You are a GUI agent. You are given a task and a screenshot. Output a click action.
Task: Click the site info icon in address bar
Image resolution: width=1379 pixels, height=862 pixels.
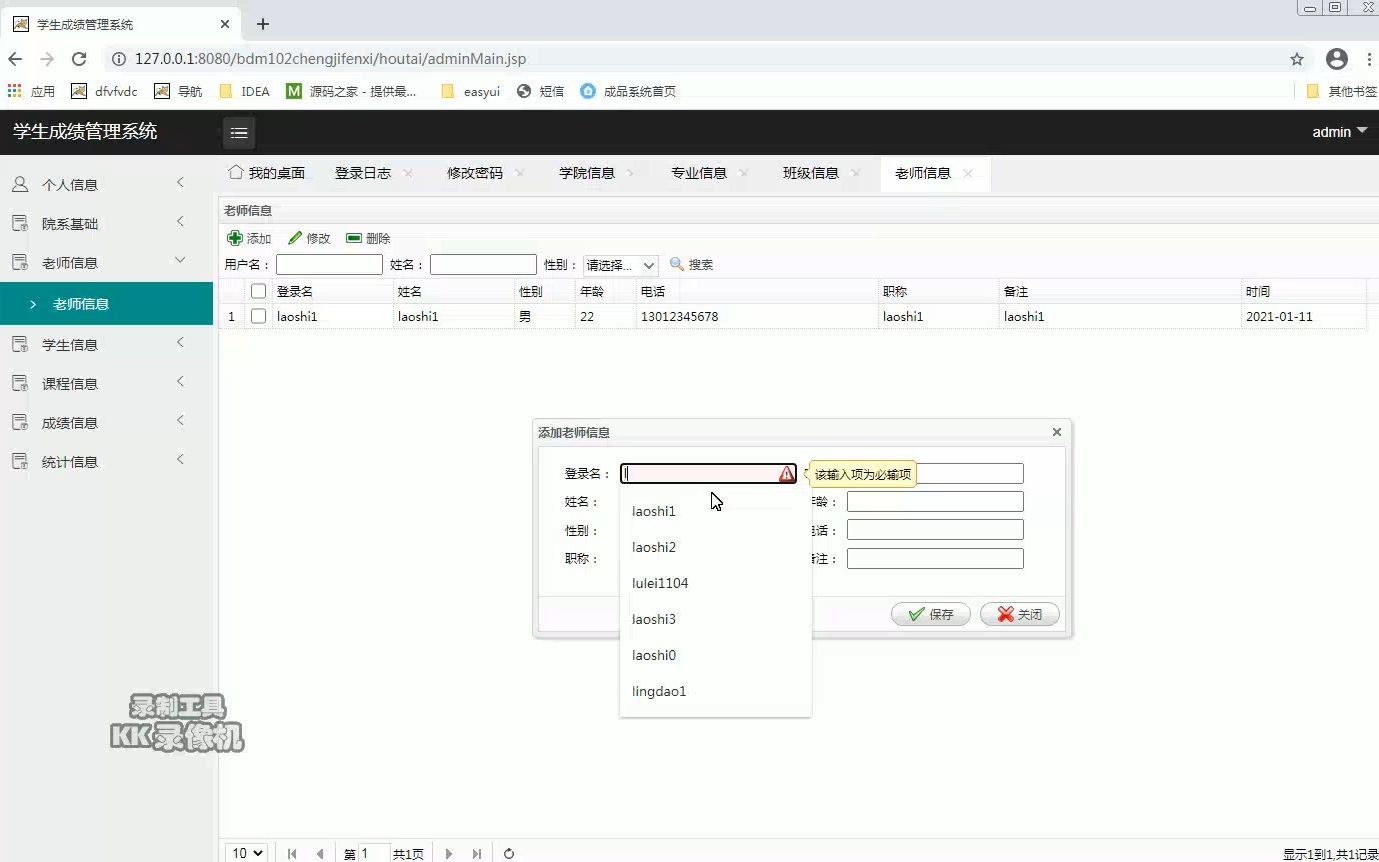(x=118, y=59)
